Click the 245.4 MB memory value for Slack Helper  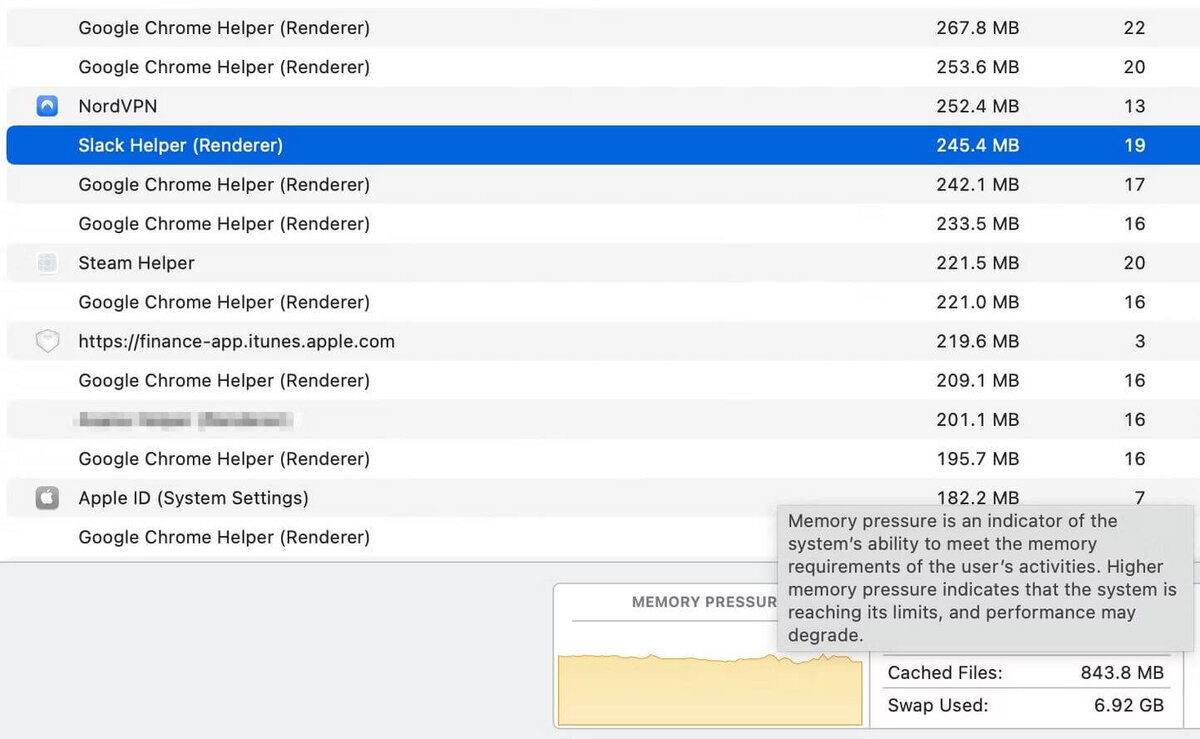(978, 145)
